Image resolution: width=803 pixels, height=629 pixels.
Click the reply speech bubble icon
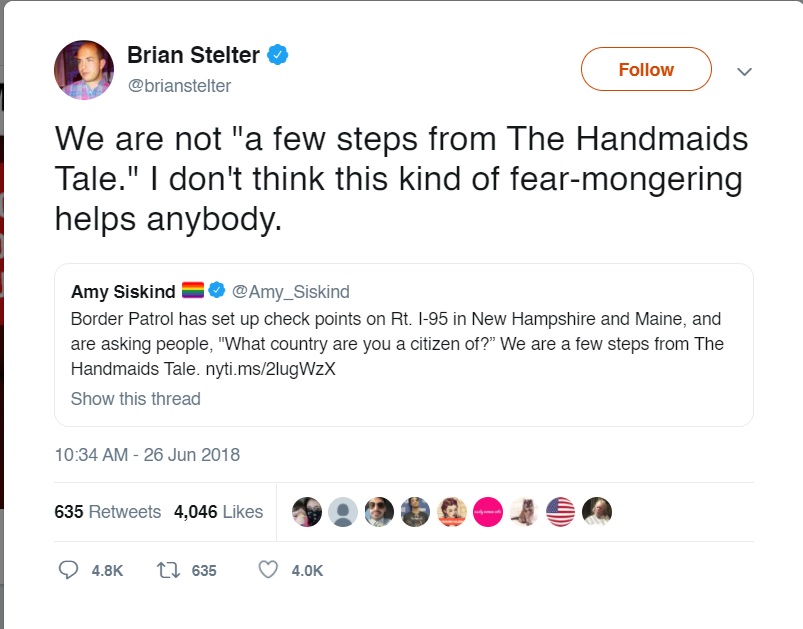[69, 569]
